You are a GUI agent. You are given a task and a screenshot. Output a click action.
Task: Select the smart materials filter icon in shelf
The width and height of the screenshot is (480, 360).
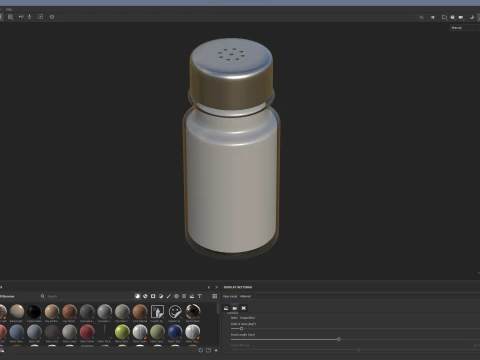[145, 296]
